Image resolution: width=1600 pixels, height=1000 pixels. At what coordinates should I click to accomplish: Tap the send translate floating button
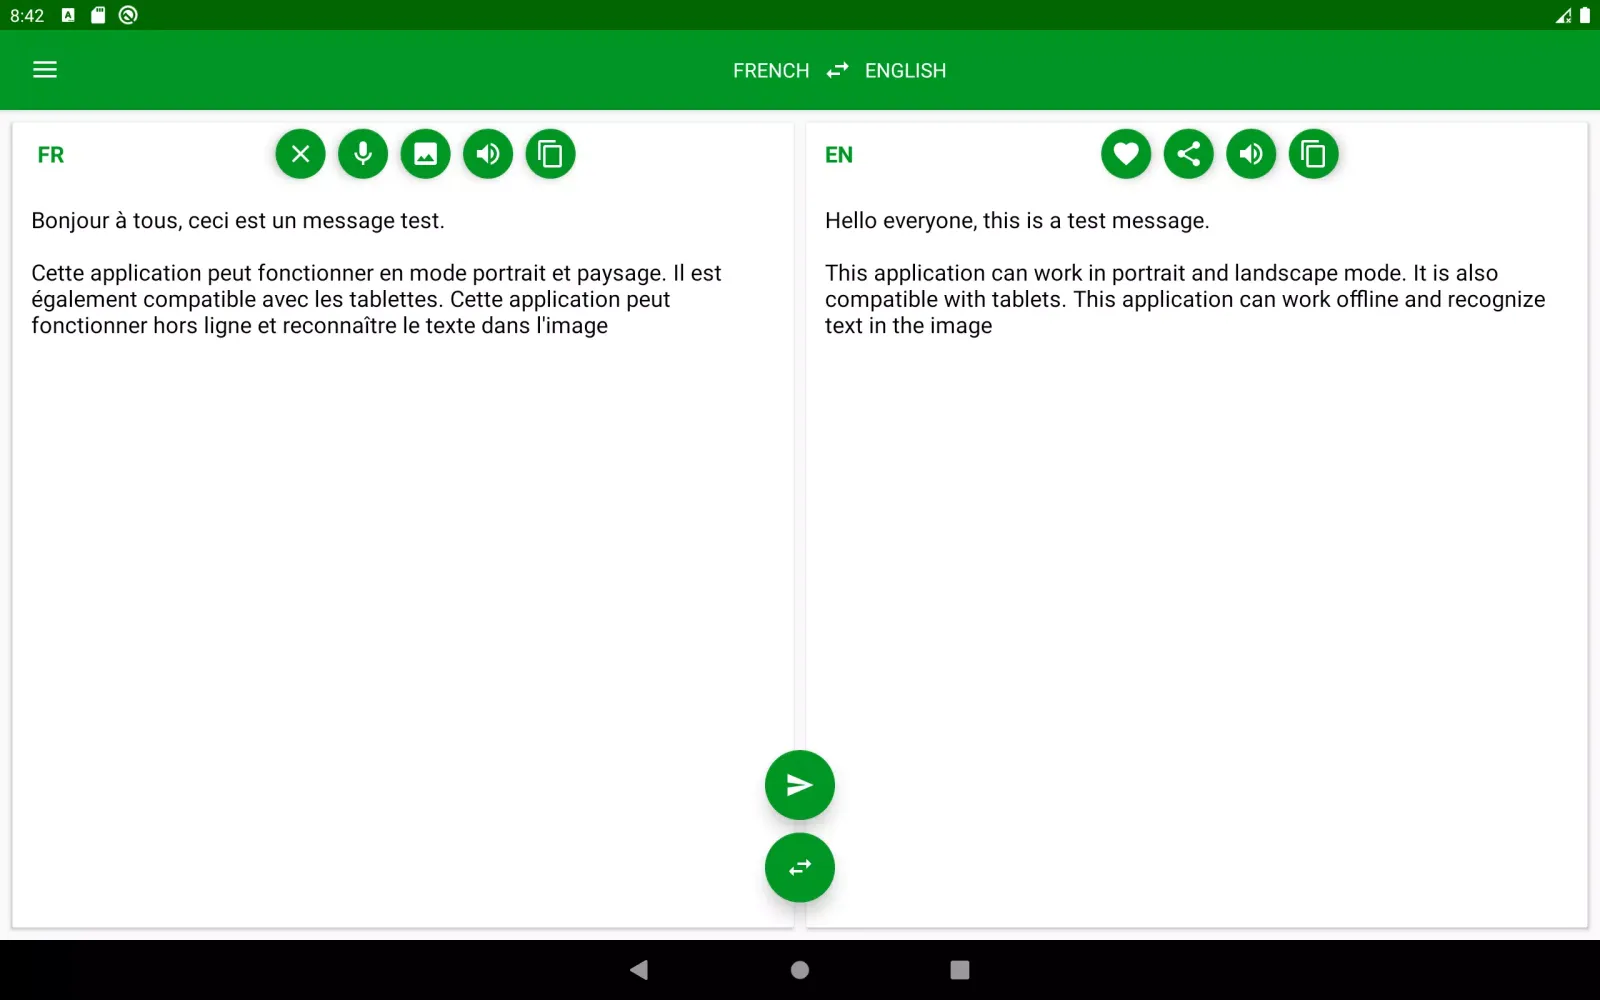tap(800, 785)
